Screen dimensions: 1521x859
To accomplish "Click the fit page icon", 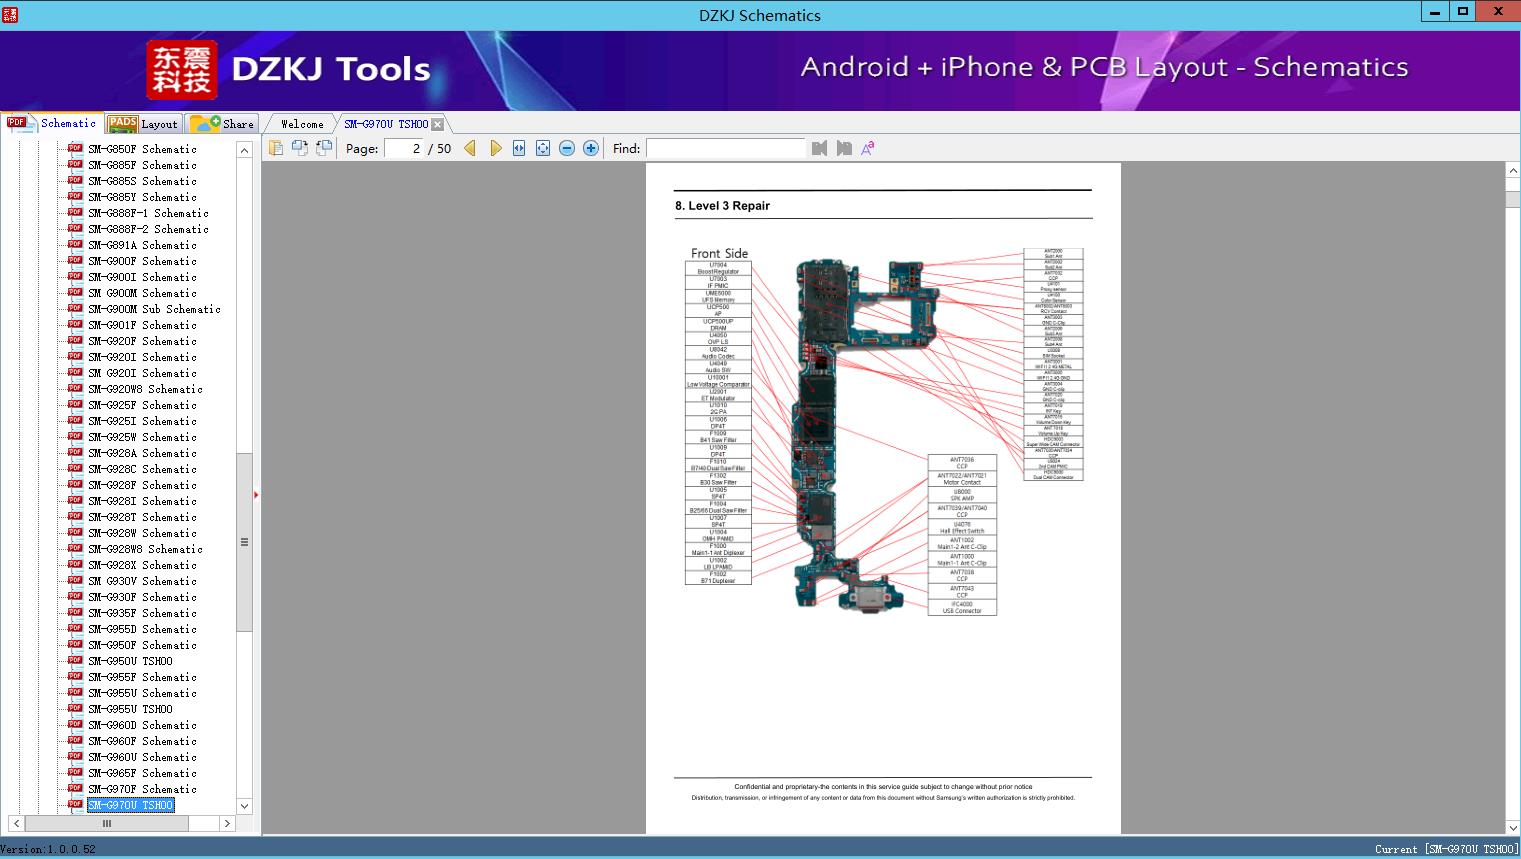I will [543, 148].
